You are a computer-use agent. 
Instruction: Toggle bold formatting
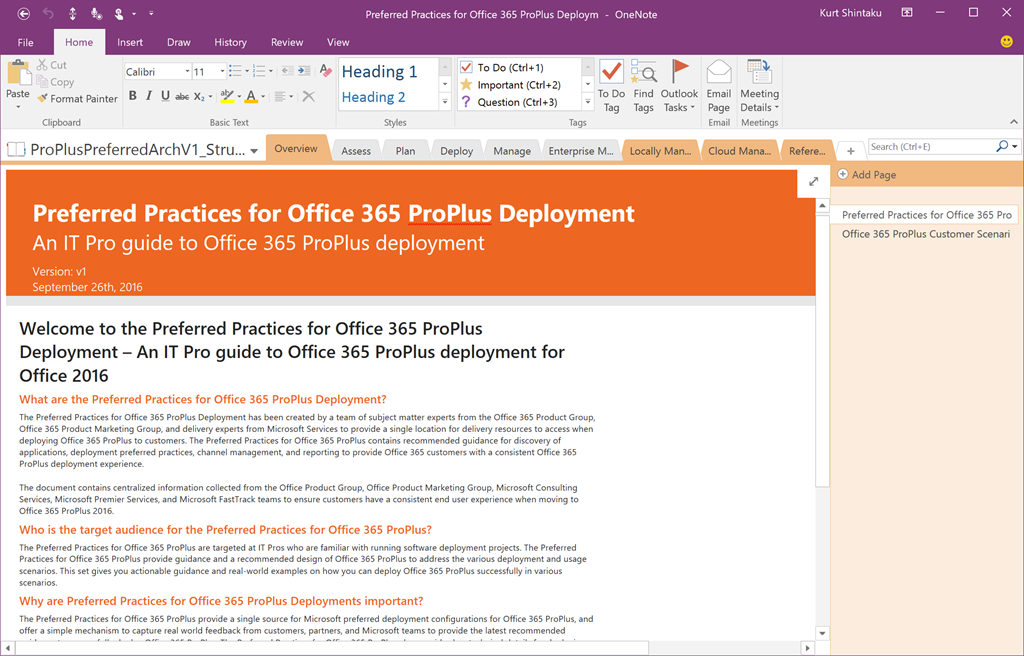pos(132,96)
